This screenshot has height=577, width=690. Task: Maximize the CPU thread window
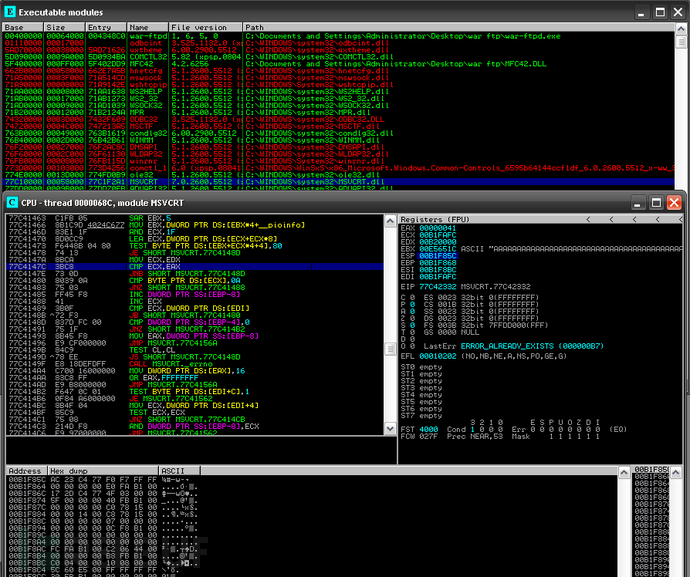pyautogui.click(x=654, y=202)
